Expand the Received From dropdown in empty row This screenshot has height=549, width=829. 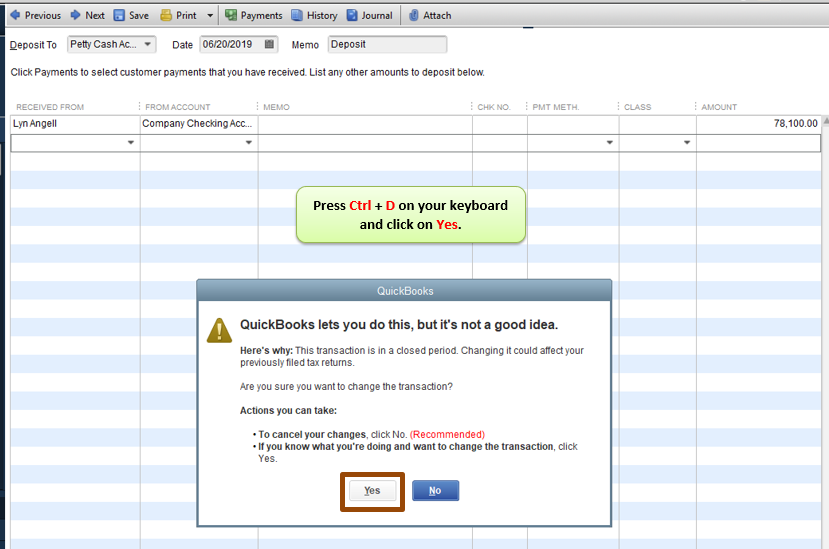pyautogui.click(x=131, y=143)
